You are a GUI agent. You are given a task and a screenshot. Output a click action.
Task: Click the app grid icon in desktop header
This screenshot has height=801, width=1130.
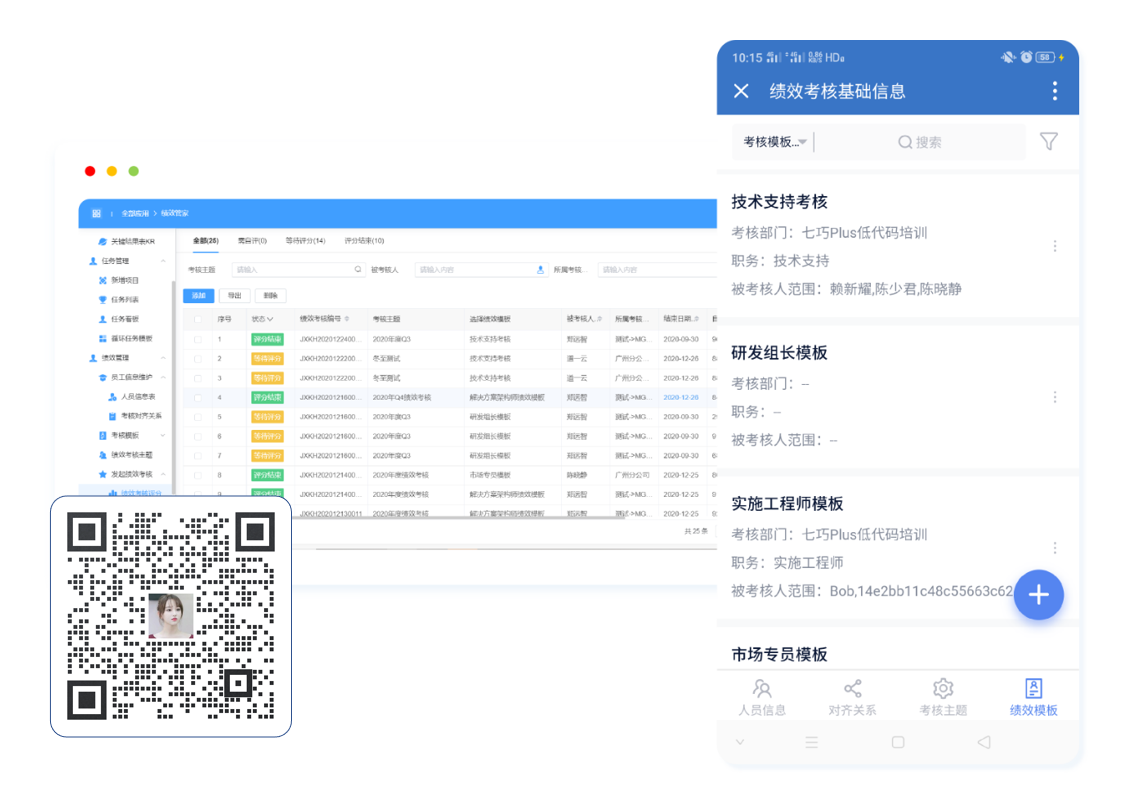tap(96, 213)
